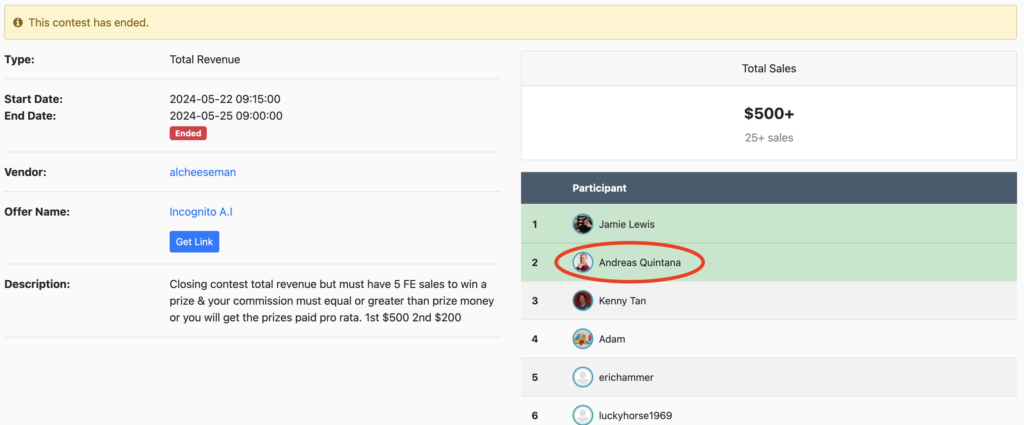
Task: Select Kenny Tan's avatar image
Action: point(582,301)
